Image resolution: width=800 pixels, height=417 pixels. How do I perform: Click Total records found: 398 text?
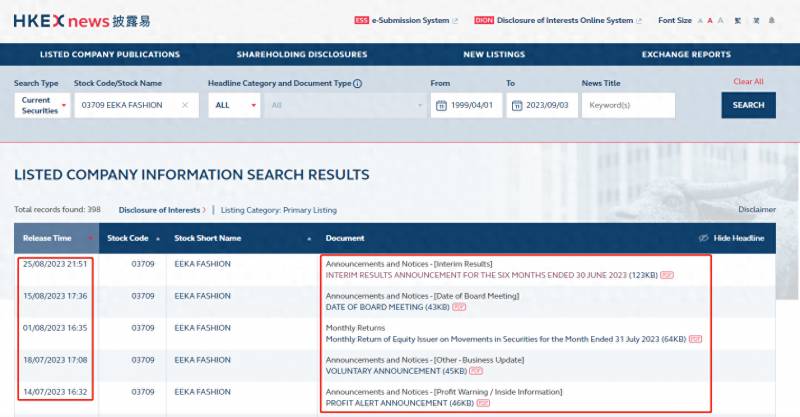click(57, 209)
